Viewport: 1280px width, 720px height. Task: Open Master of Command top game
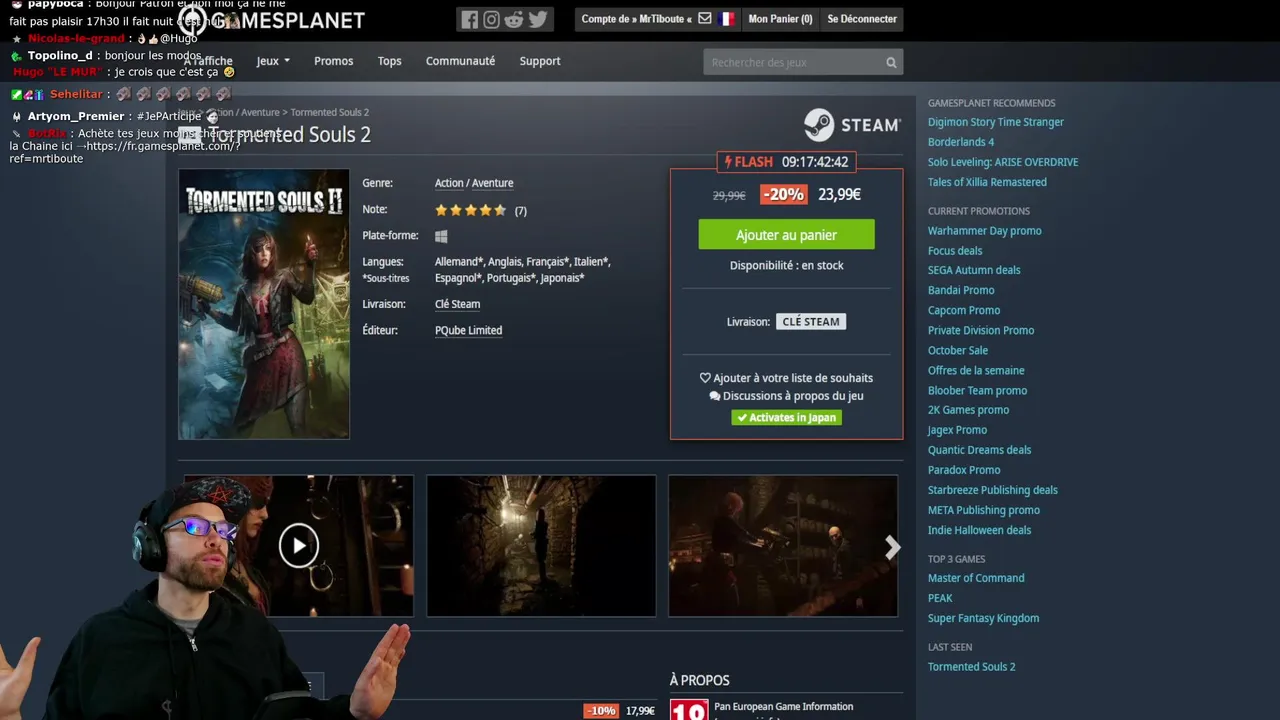click(x=976, y=578)
